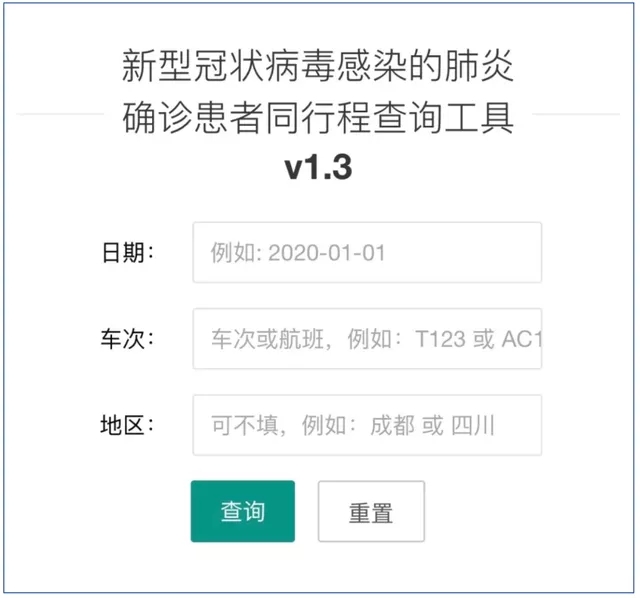This screenshot has width=640, height=598.
Task: Click placeholder text 例如: 2020-01-01
Action: [x=298, y=253]
